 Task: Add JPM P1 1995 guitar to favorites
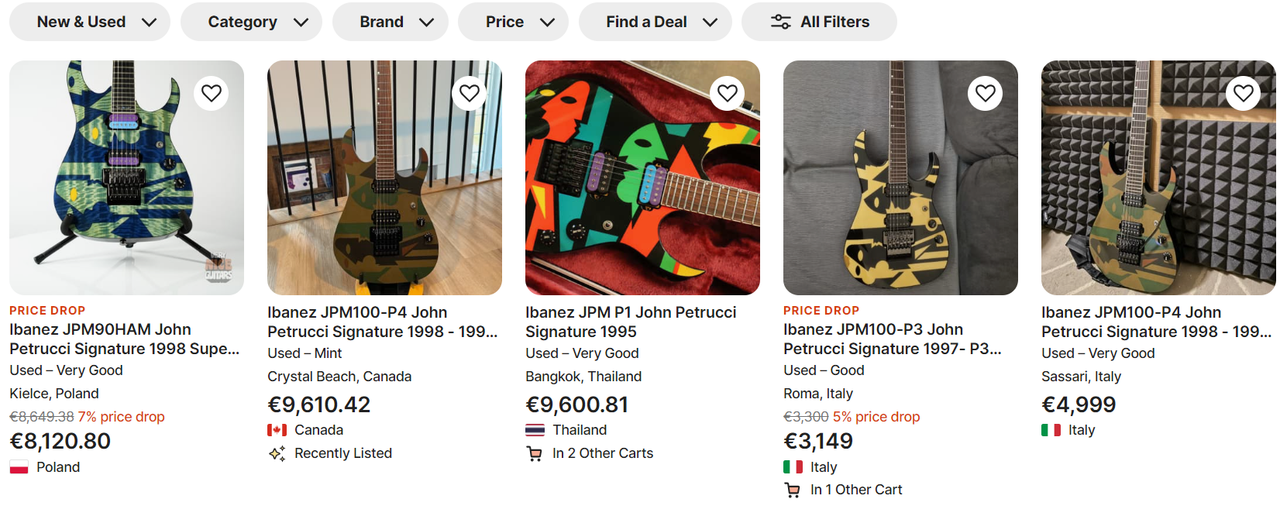pyautogui.click(x=727, y=93)
